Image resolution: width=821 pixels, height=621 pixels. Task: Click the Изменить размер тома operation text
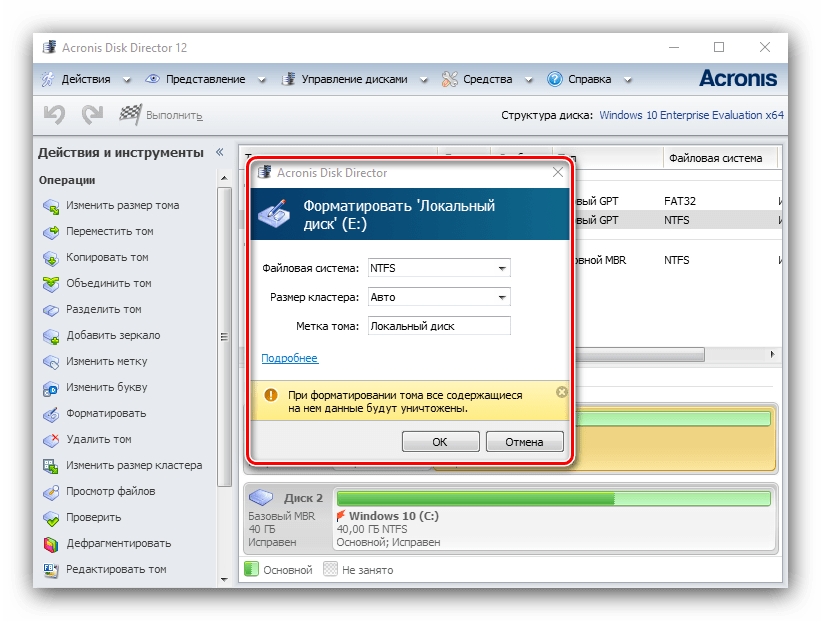[x=123, y=205]
